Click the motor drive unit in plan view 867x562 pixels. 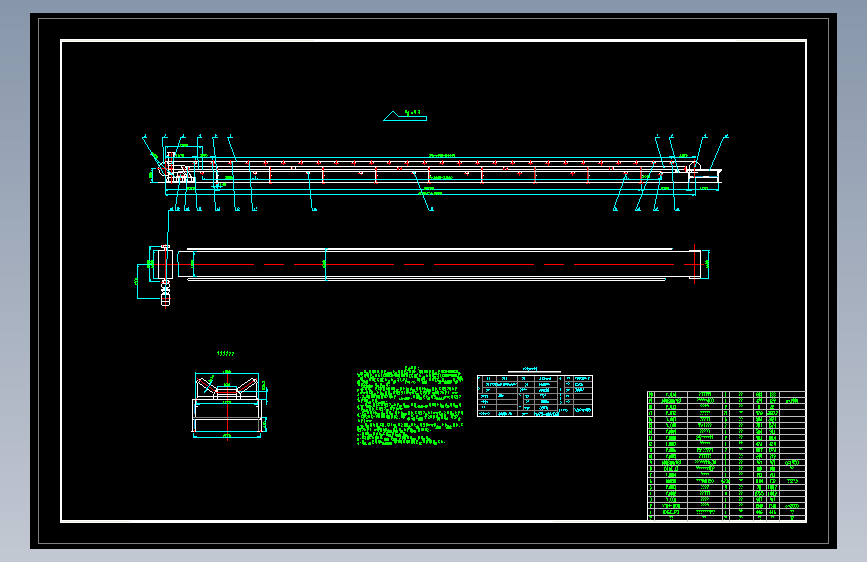tap(165, 292)
